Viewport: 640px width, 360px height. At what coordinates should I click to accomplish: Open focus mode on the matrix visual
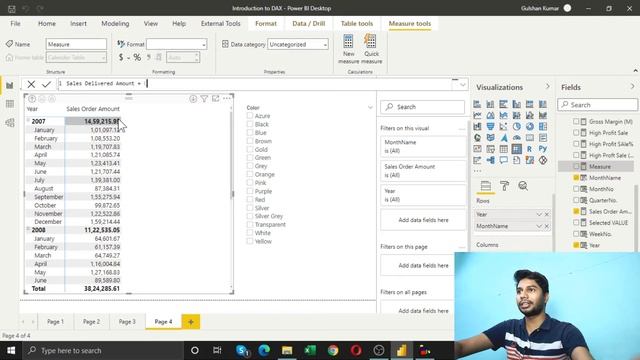click(x=216, y=99)
